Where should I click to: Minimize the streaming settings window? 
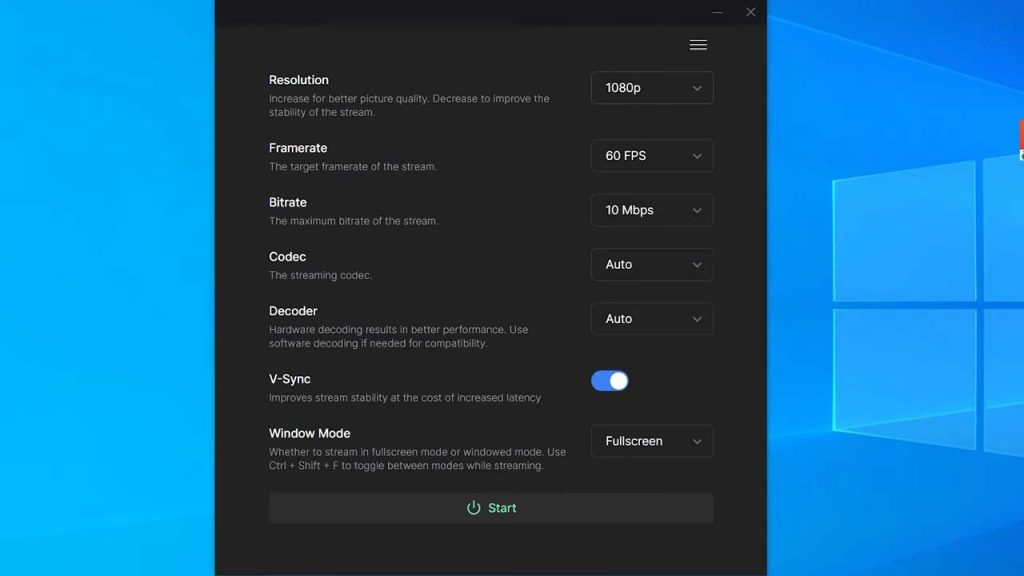click(717, 12)
